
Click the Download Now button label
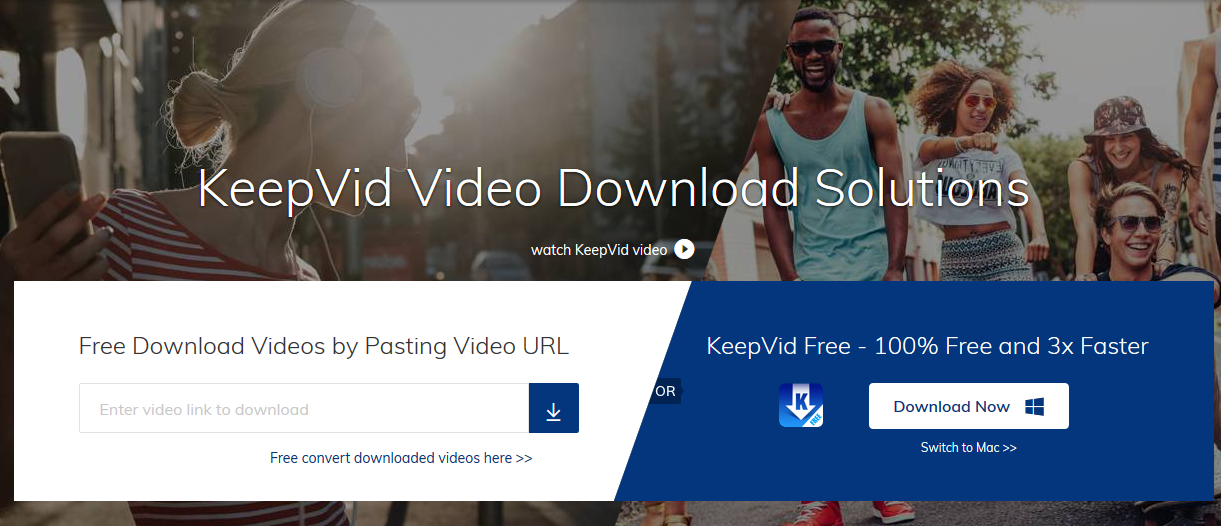(952, 406)
